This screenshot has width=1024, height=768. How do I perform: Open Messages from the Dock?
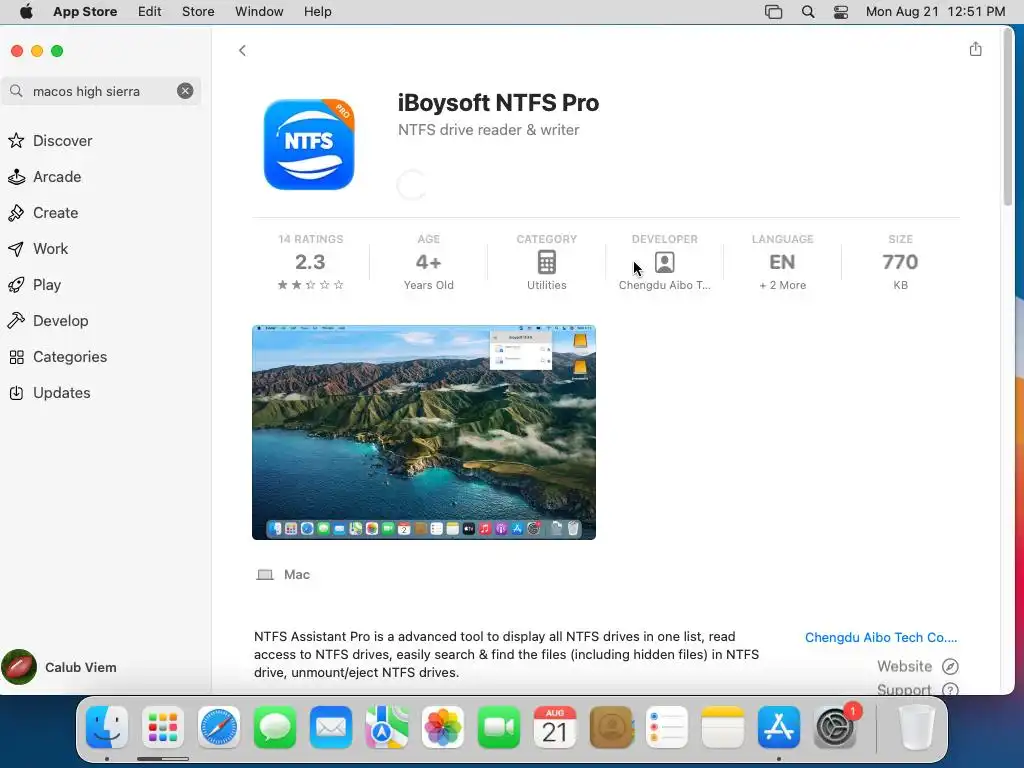point(275,726)
